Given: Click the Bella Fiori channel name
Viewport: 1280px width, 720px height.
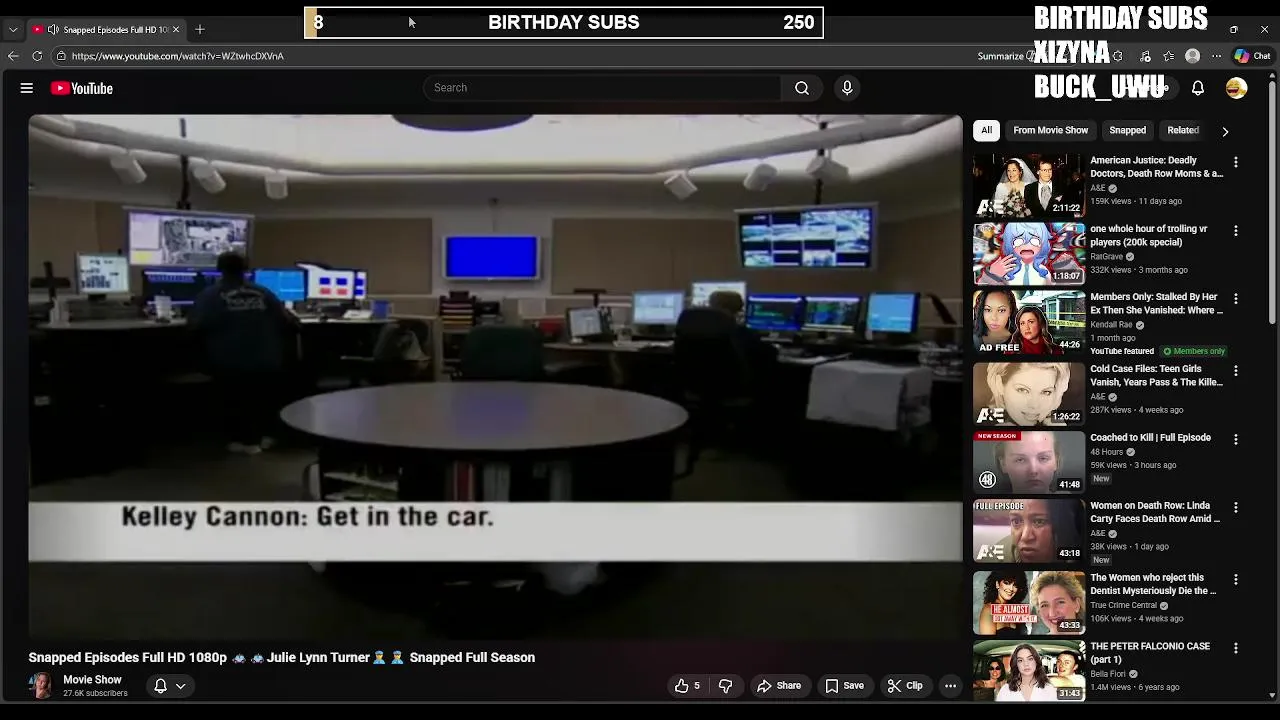Looking at the screenshot, I should tap(1108, 674).
